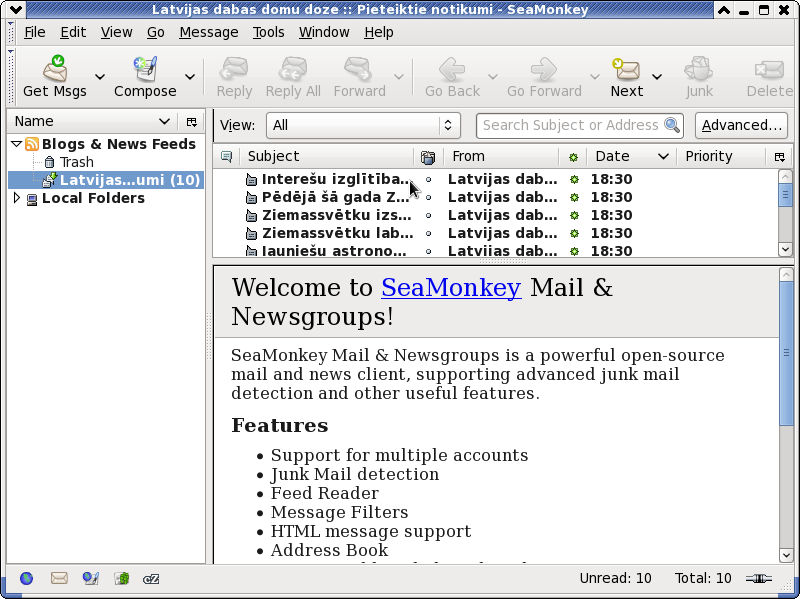Image resolution: width=800 pixels, height=599 pixels.
Task: Click the Reply All toolbar button
Action: pos(293,77)
